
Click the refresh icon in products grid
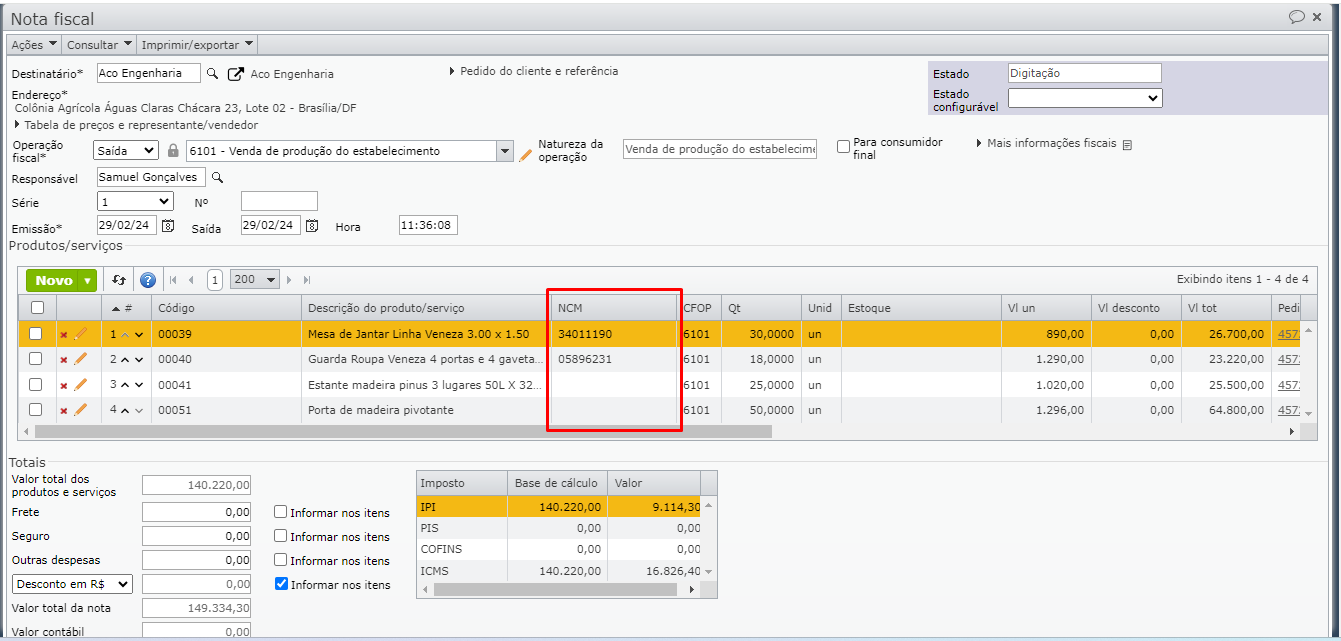pos(119,281)
